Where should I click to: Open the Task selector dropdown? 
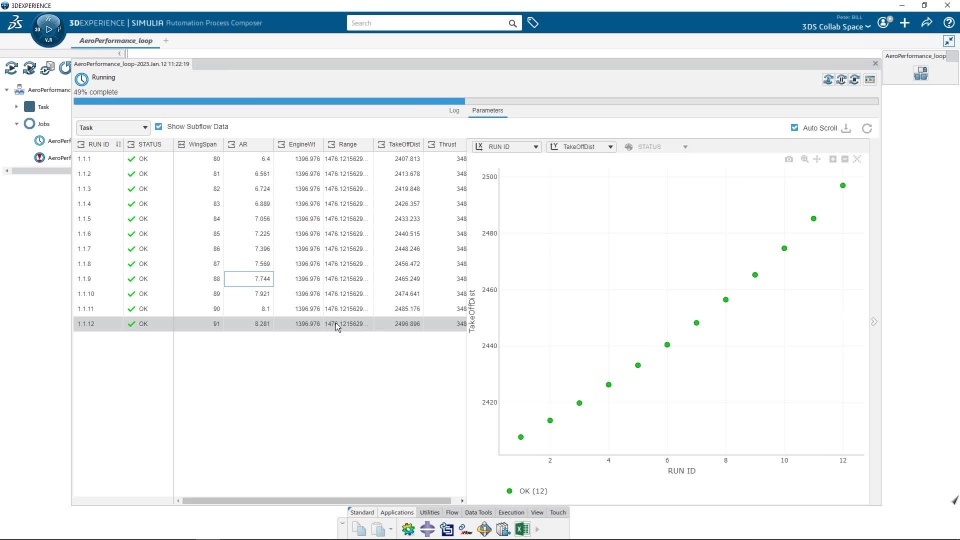click(113, 127)
